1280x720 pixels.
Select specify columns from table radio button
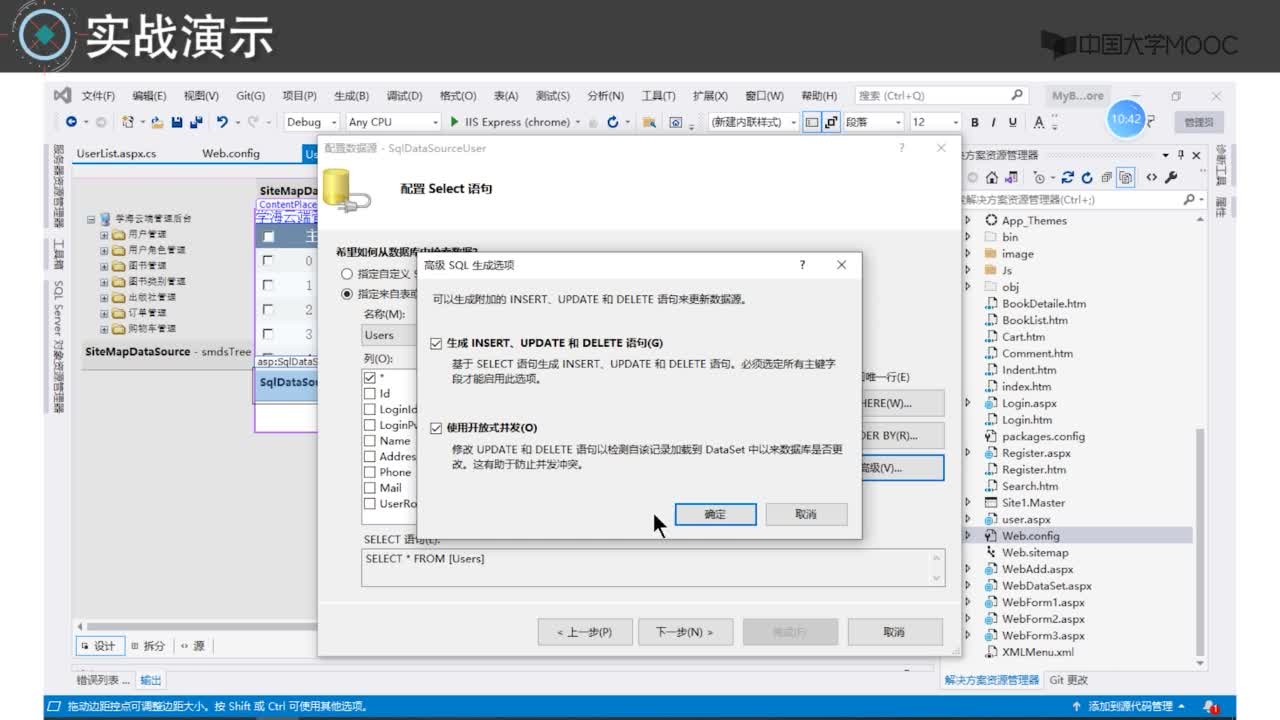click(347, 294)
